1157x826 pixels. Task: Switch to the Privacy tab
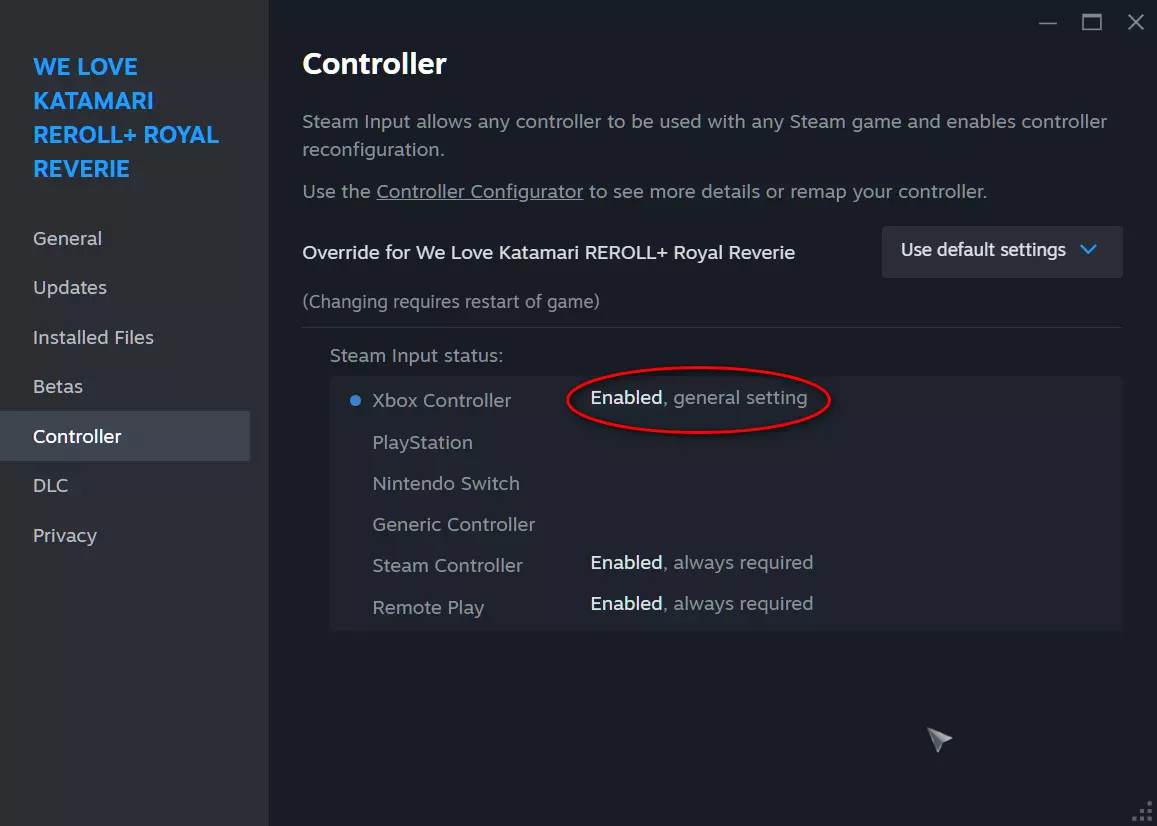click(x=65, y=536)
